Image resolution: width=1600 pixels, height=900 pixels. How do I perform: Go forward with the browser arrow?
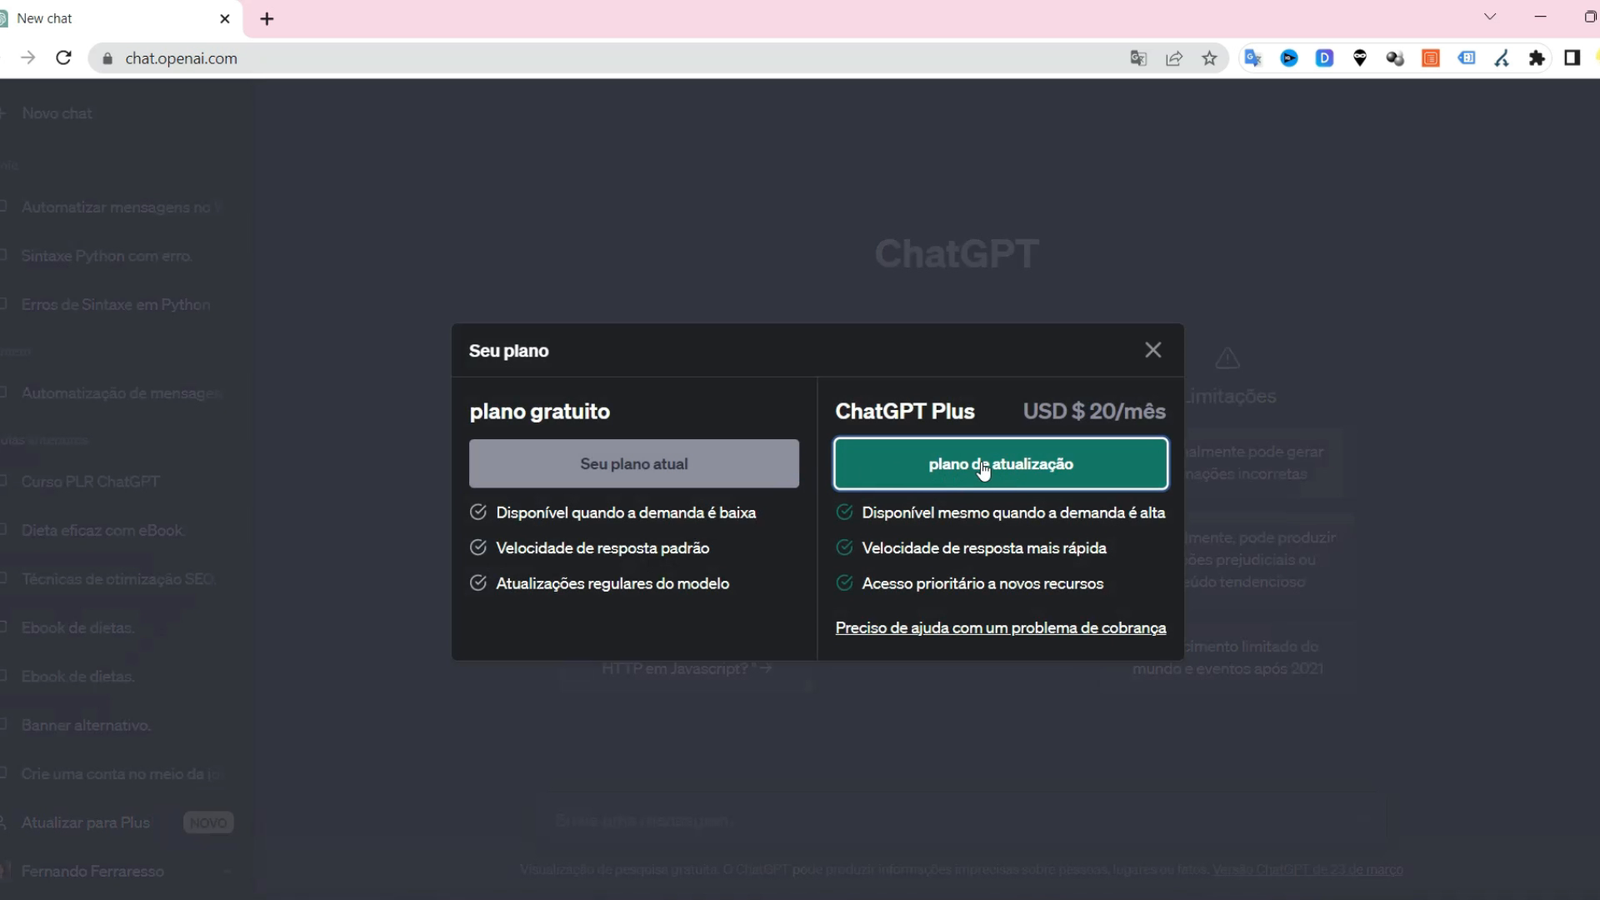coord(28,58)
